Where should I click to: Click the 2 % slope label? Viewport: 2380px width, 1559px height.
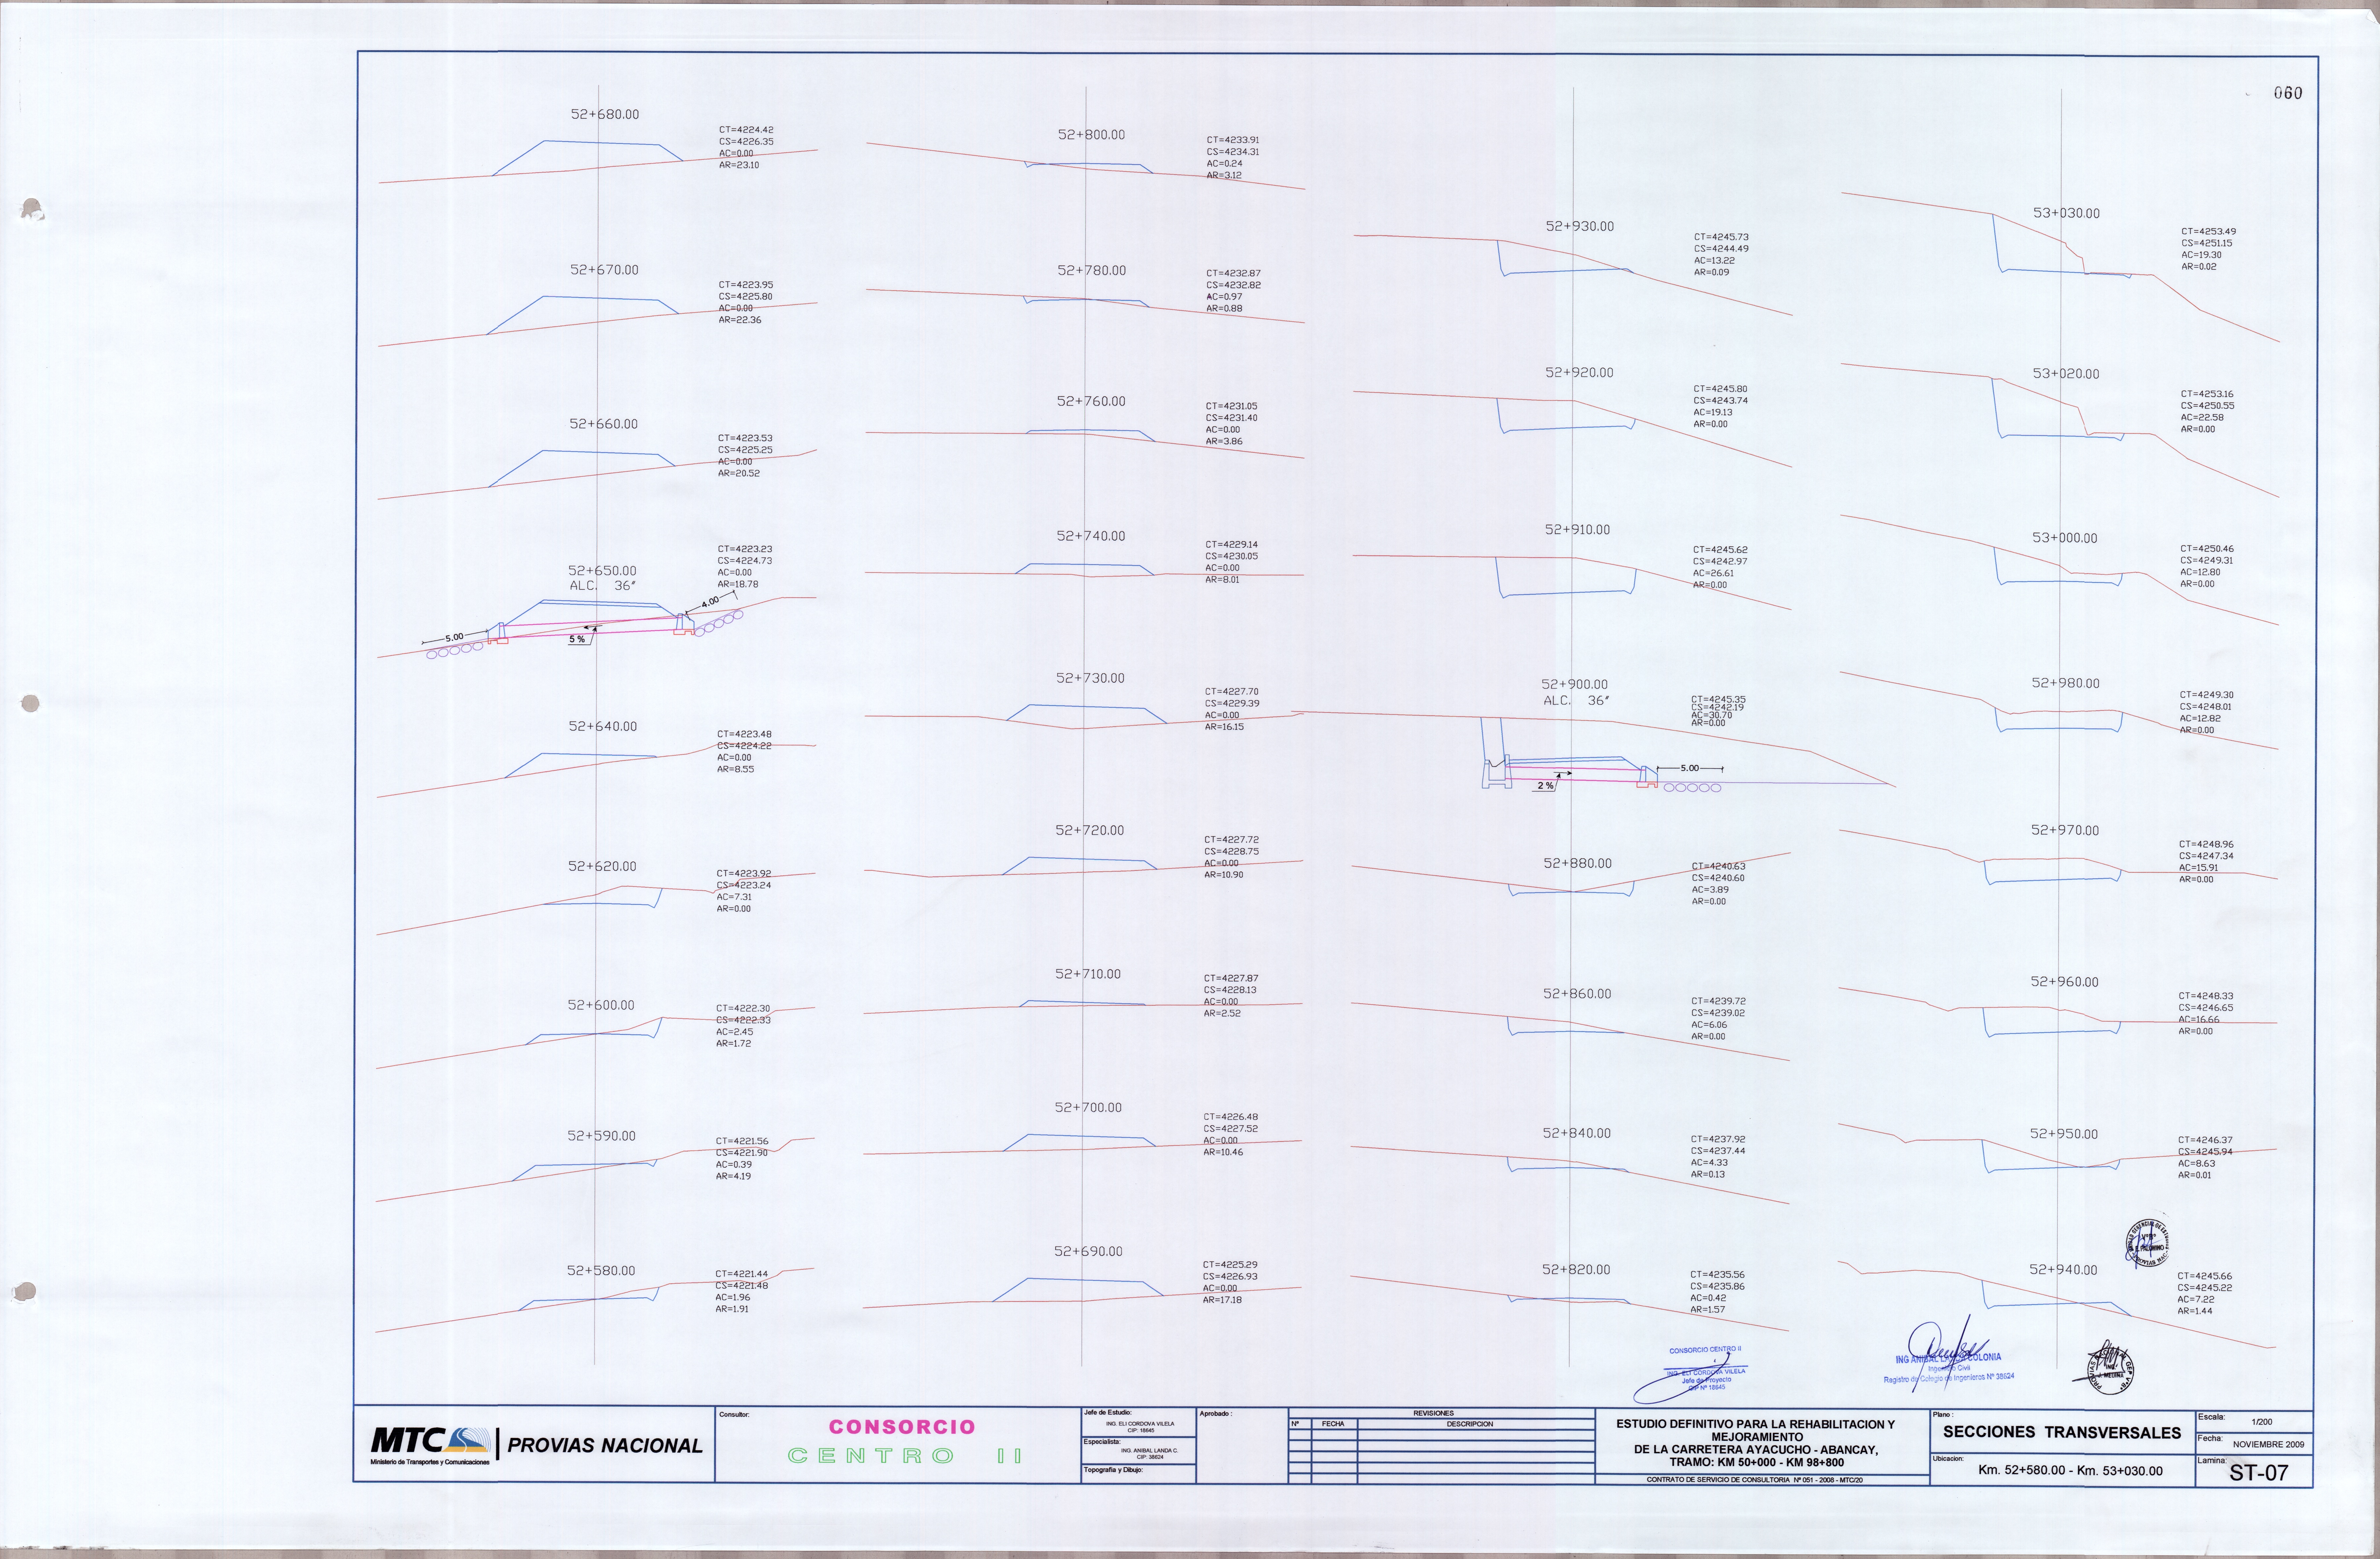tap(1546, 786)
